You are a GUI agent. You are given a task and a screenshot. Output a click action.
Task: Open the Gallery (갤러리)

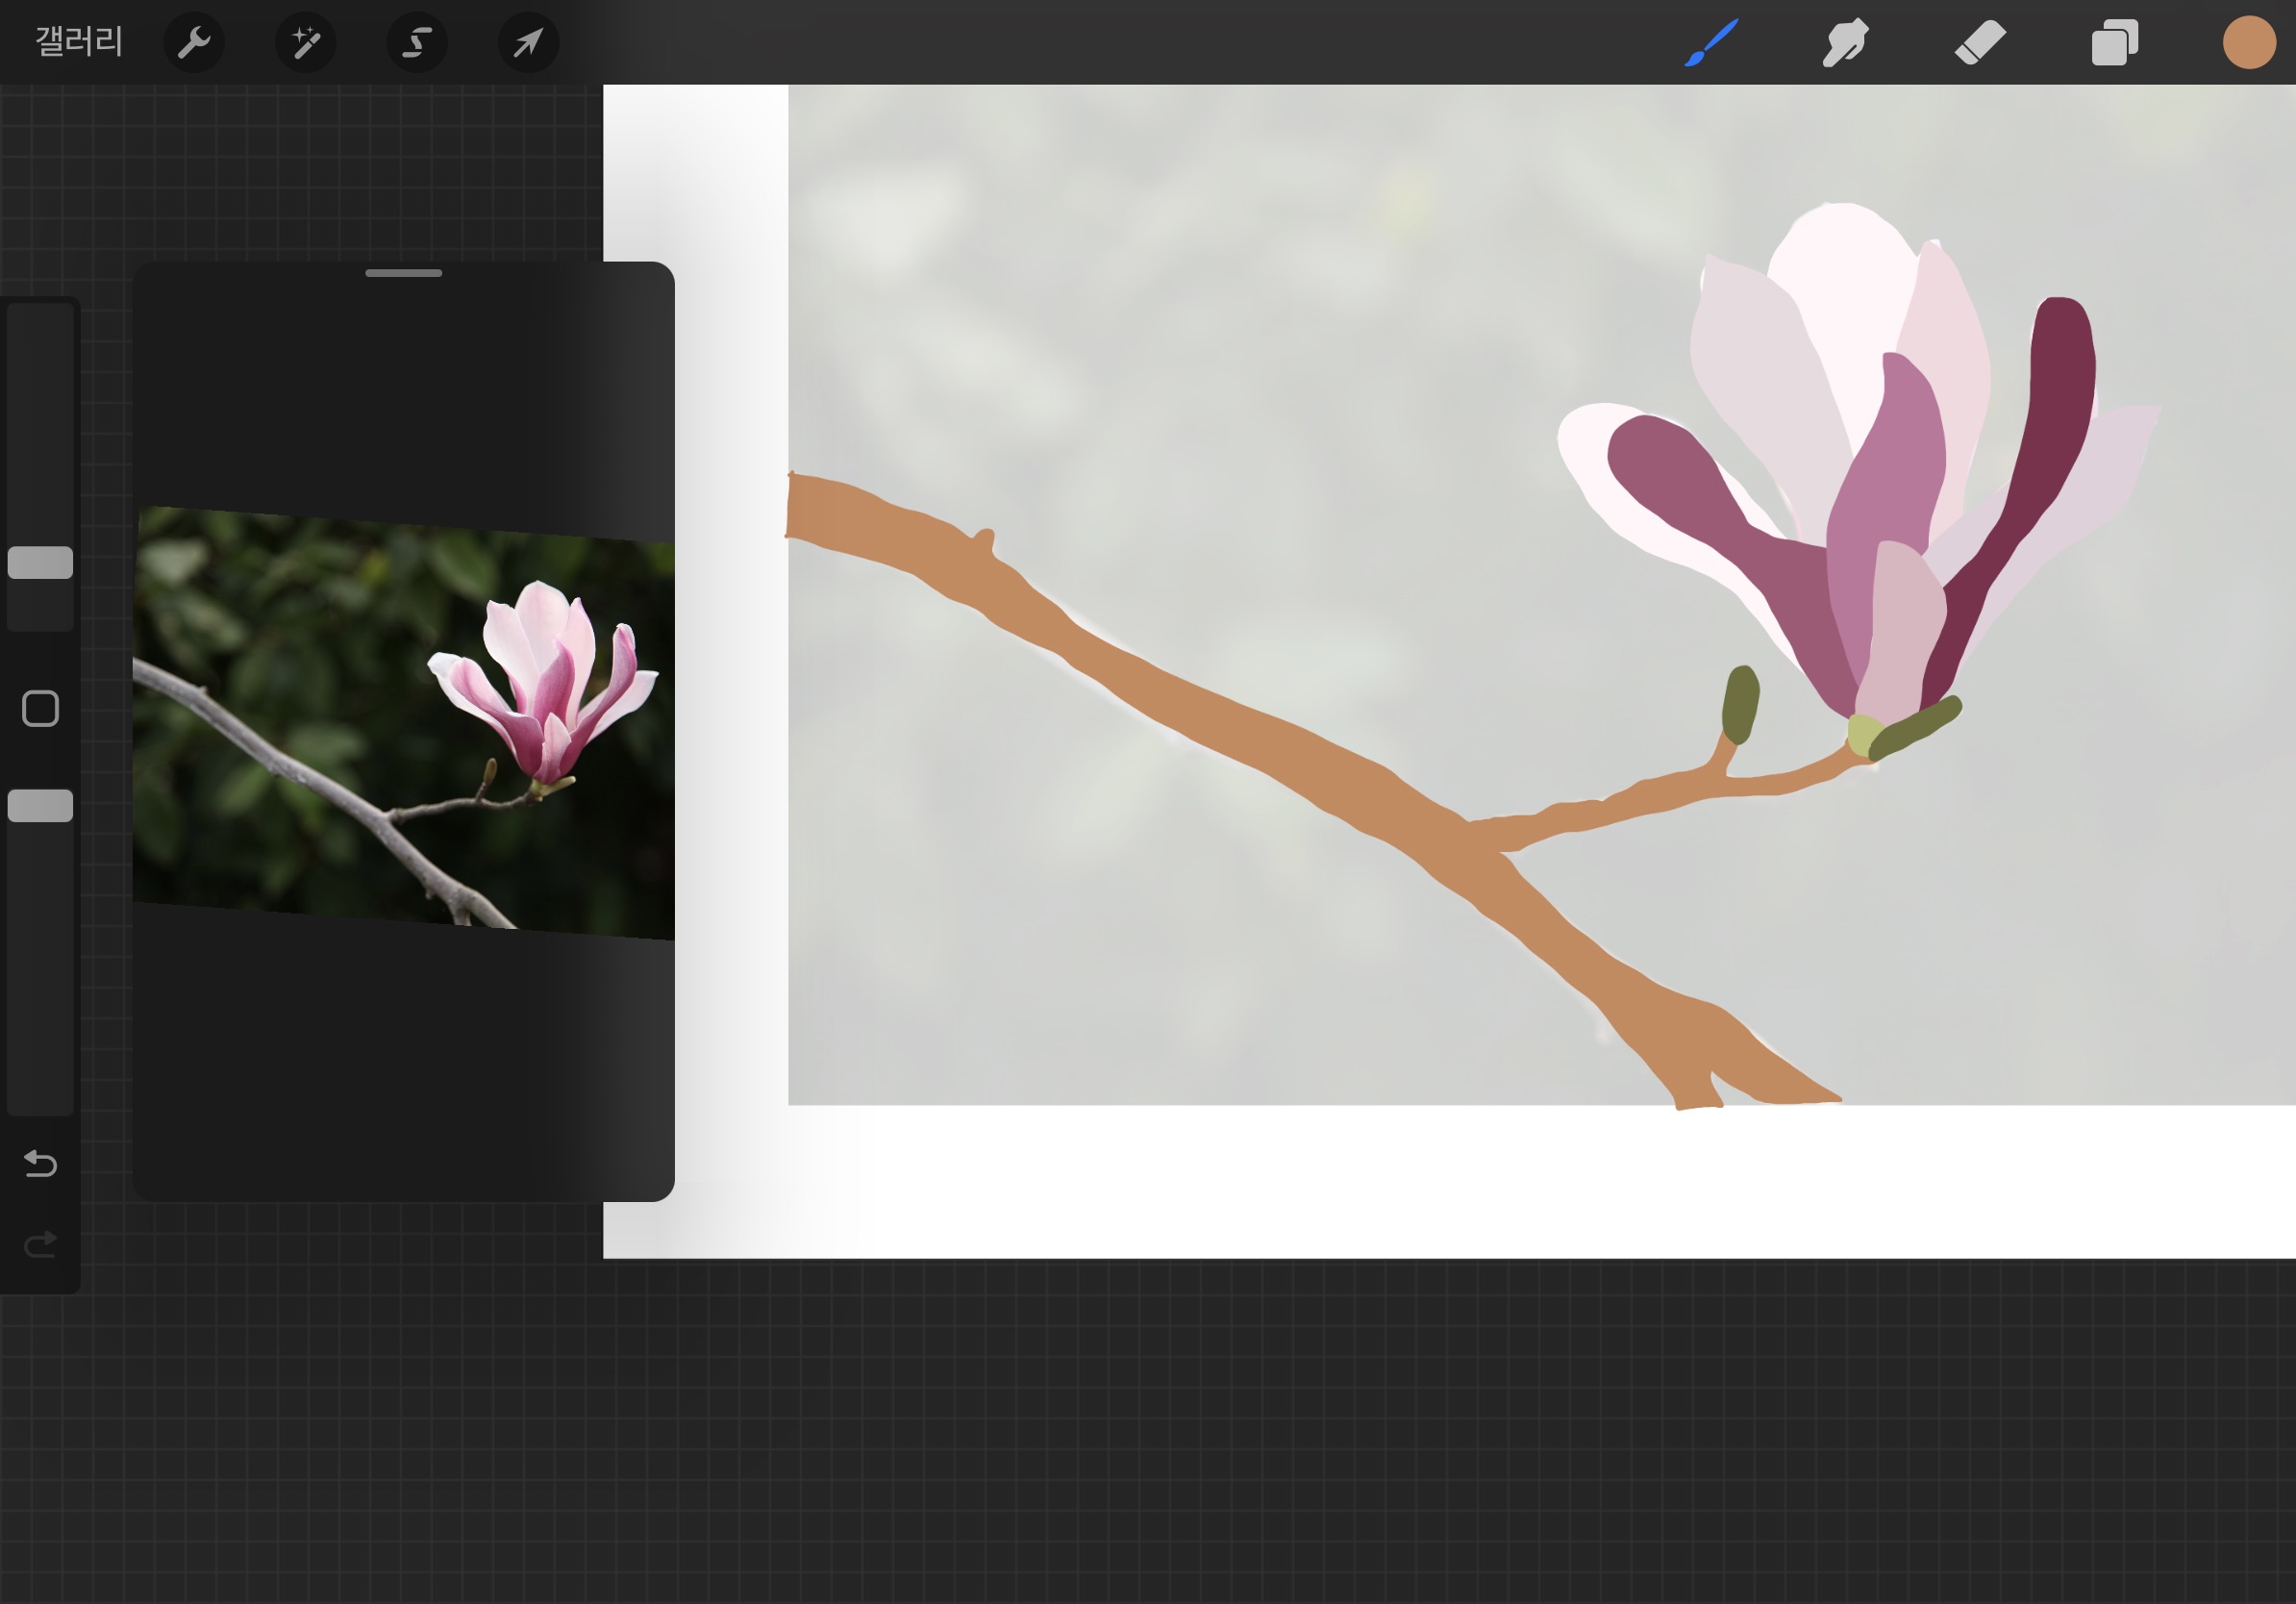click(79, 42)
